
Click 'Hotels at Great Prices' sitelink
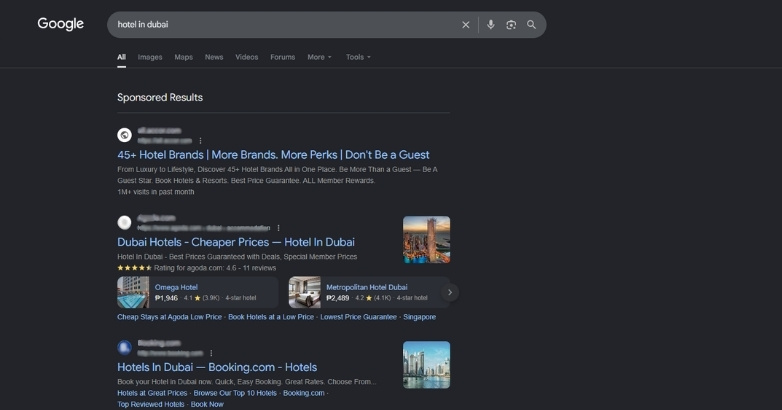coord(152,393)
